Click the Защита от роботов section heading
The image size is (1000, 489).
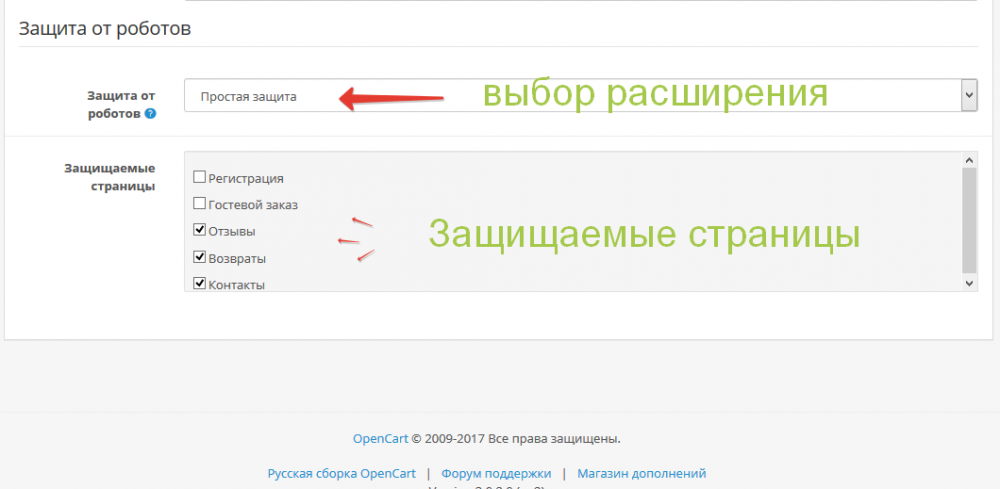[x=105, y=29]
